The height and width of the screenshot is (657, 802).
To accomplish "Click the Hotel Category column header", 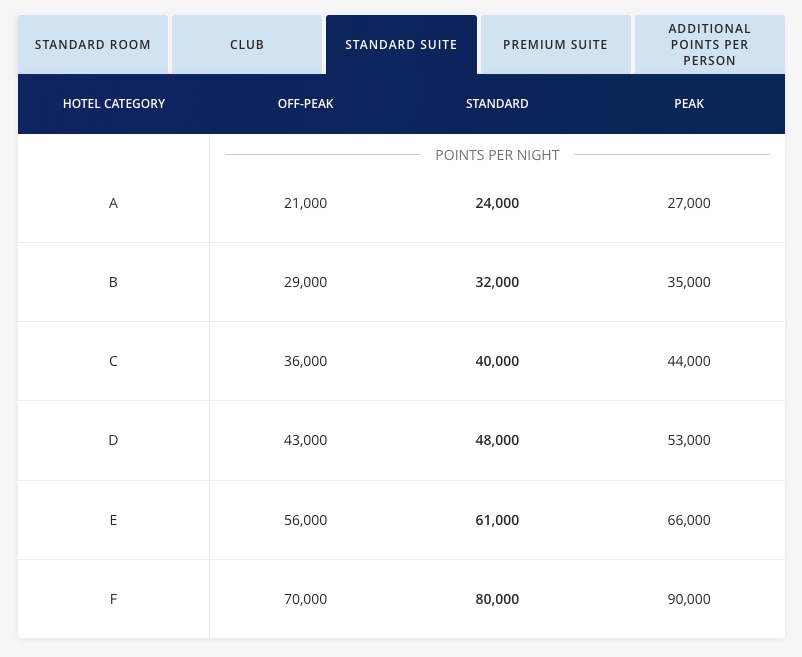I will pyautogui.click(x=113, y=103).
